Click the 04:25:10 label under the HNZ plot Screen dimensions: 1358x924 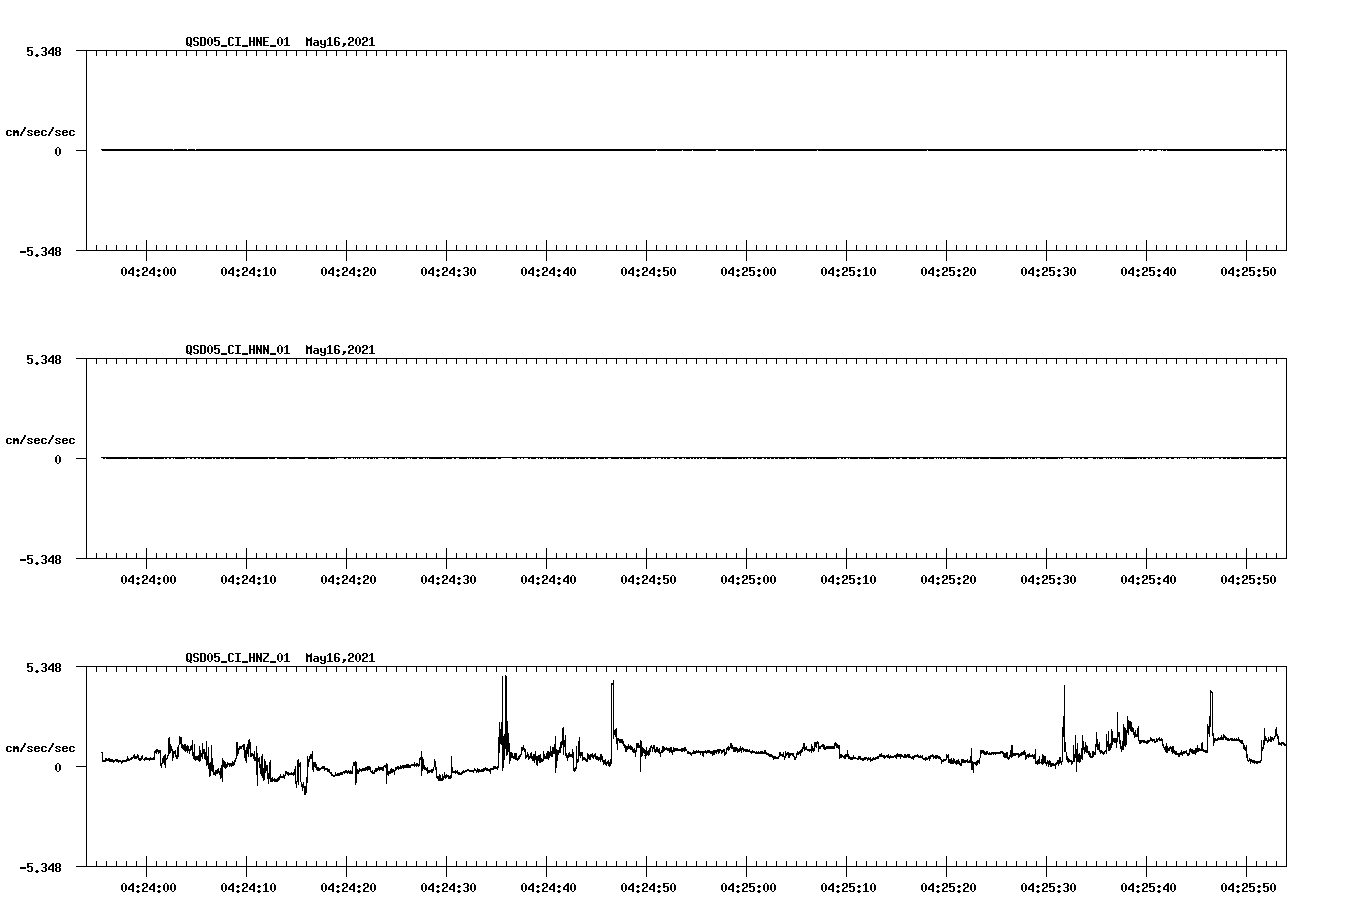coord(847,886)
